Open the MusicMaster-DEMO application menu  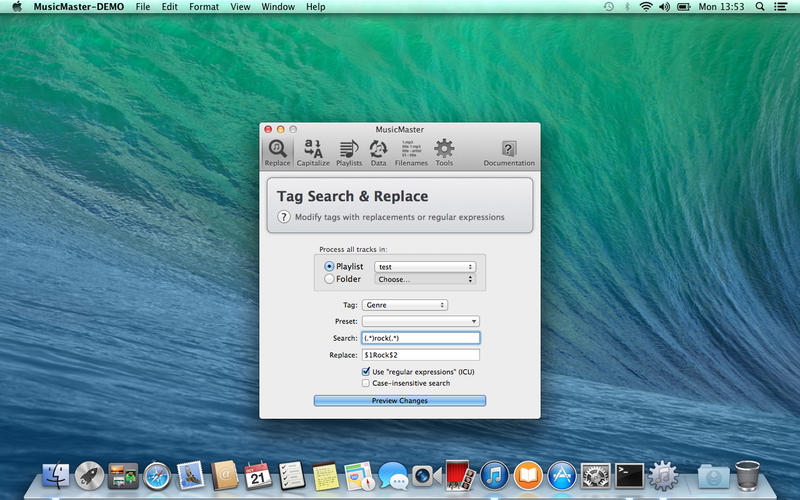[x=79, y=7]
